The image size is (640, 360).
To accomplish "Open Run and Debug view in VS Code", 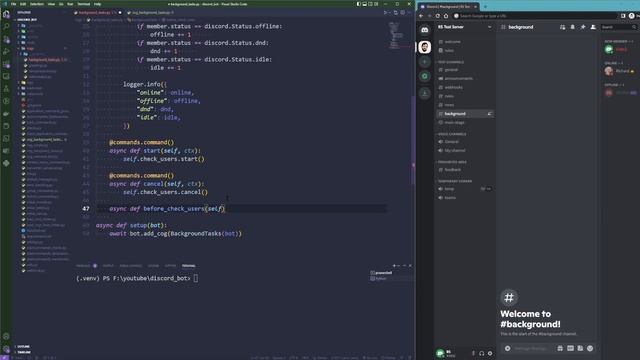I will coord(6,52).
